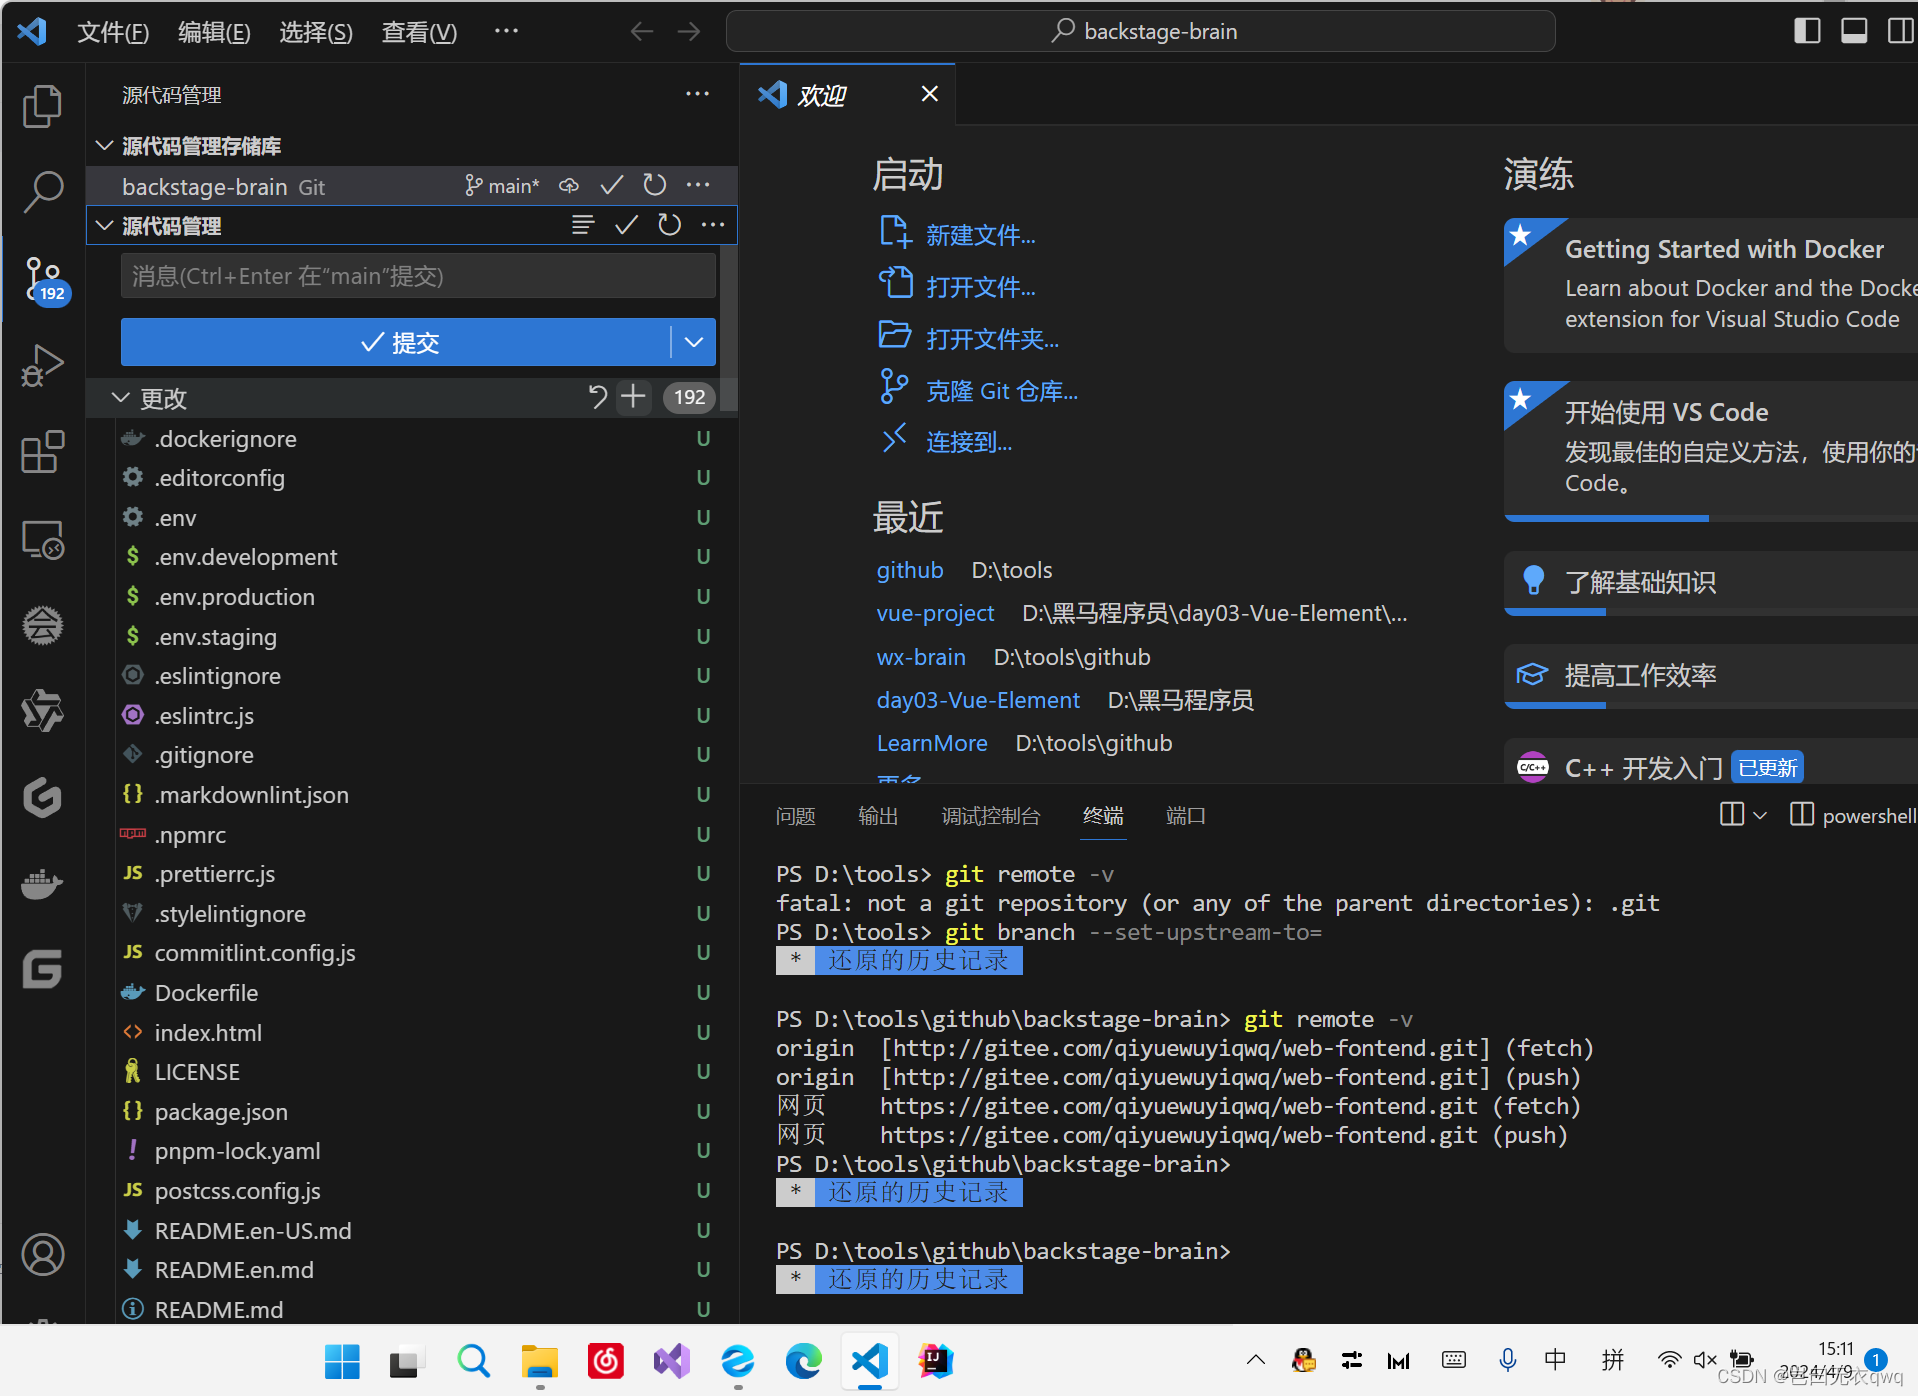1918x1396 pixels.
Task: Click the Windows Start button
Action: 342,1361
